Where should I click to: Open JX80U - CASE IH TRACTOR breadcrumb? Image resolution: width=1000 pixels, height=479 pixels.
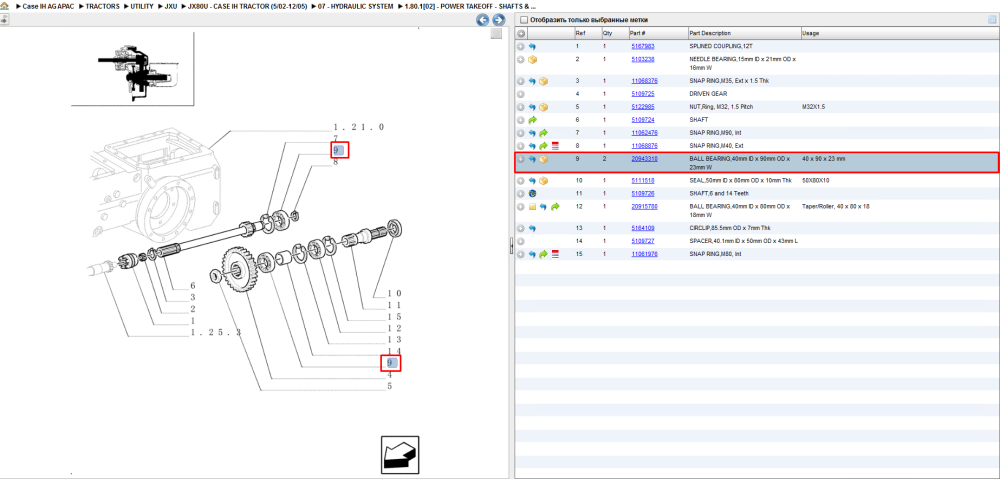[x=247, y=6]
